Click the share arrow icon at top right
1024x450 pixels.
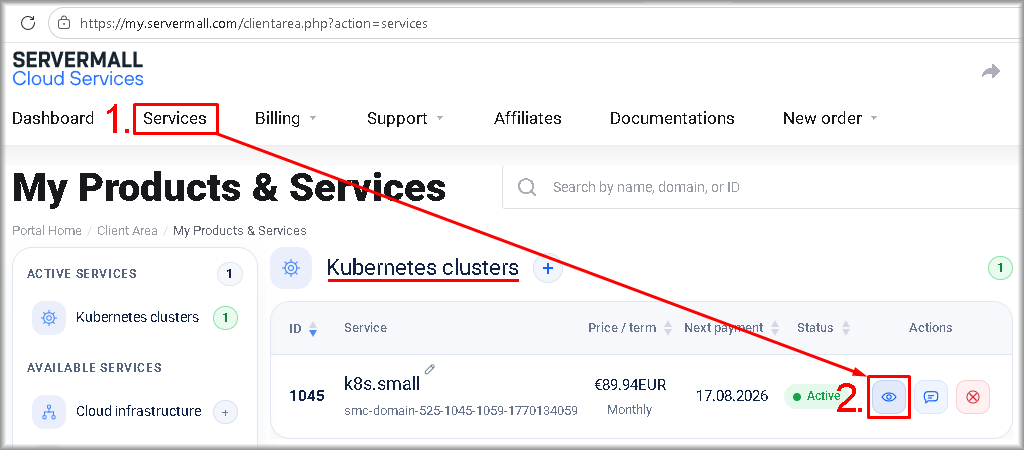point(991,71)
